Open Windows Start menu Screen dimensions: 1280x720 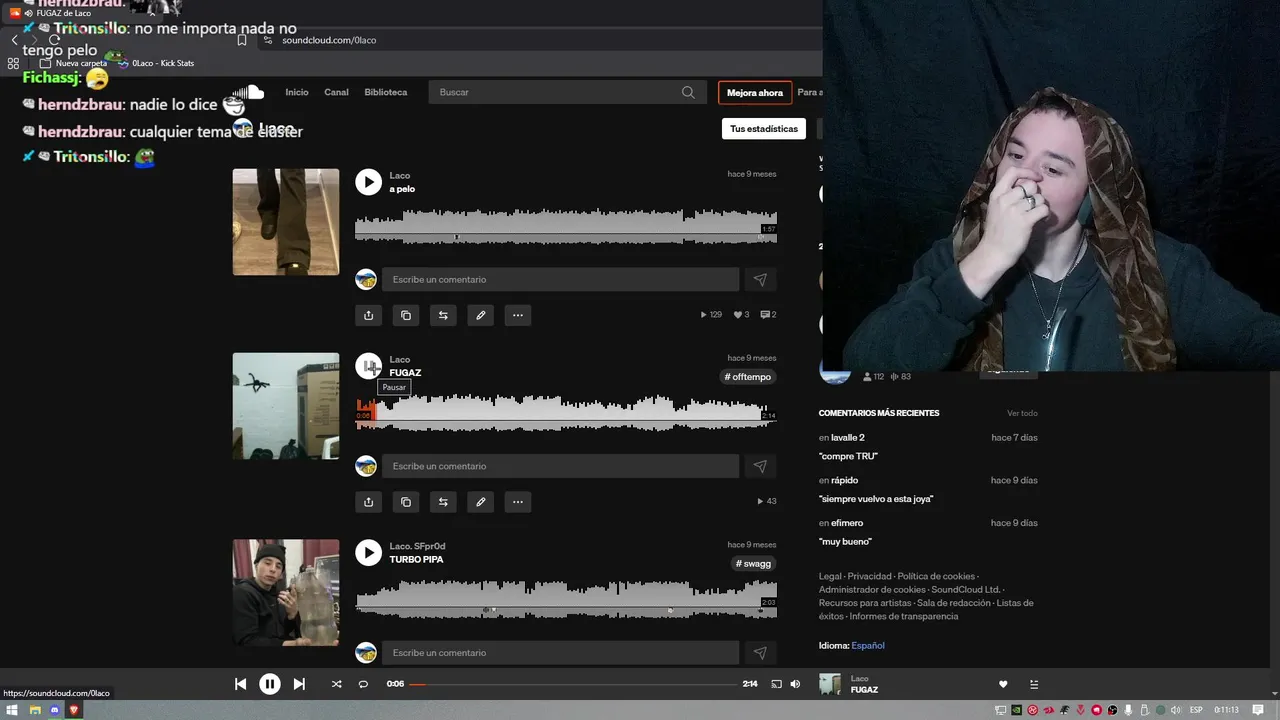point(14,710)
